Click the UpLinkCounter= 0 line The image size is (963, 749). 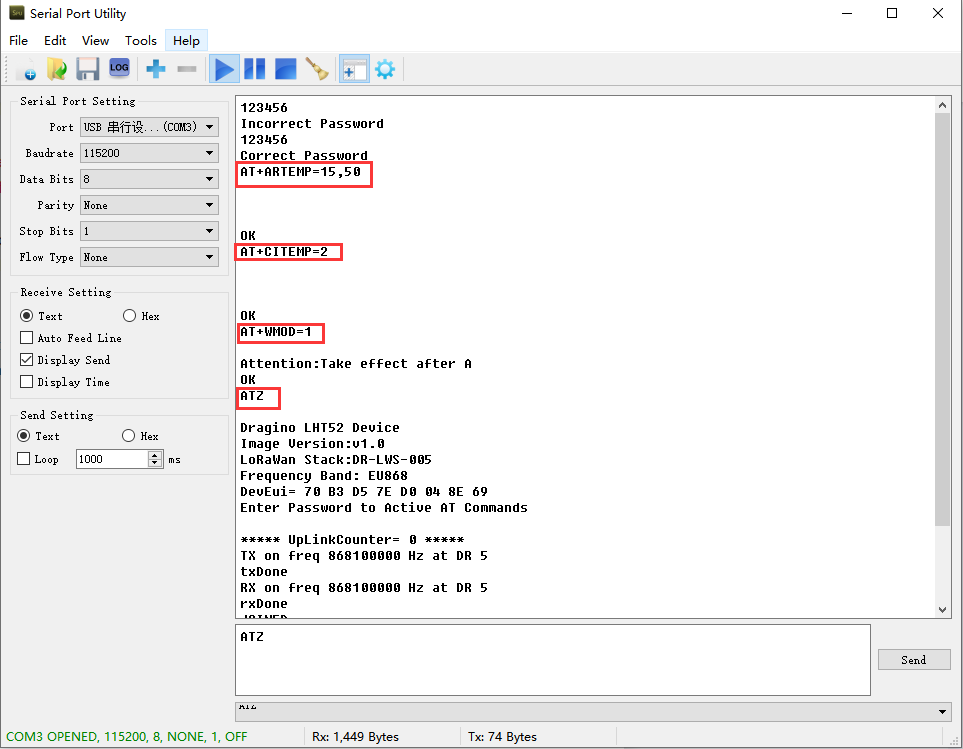[x=352, y=540]
